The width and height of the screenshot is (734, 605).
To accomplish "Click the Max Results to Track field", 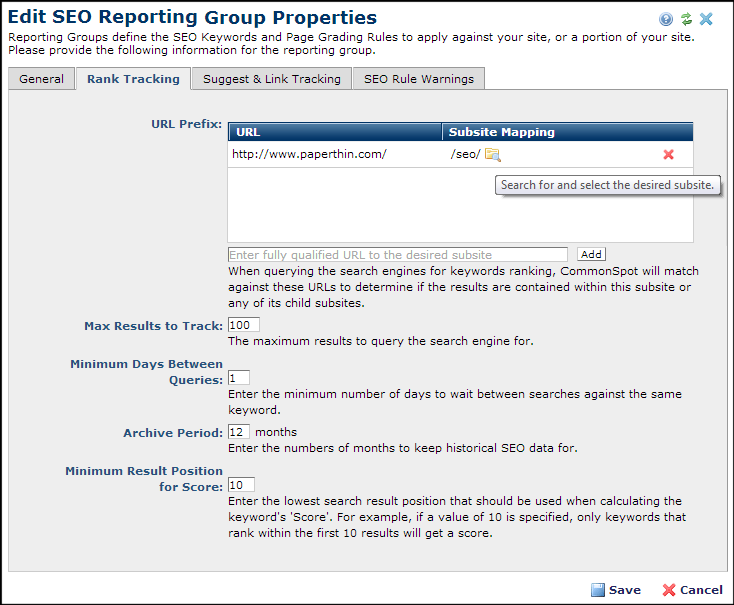I will (243, 325).
